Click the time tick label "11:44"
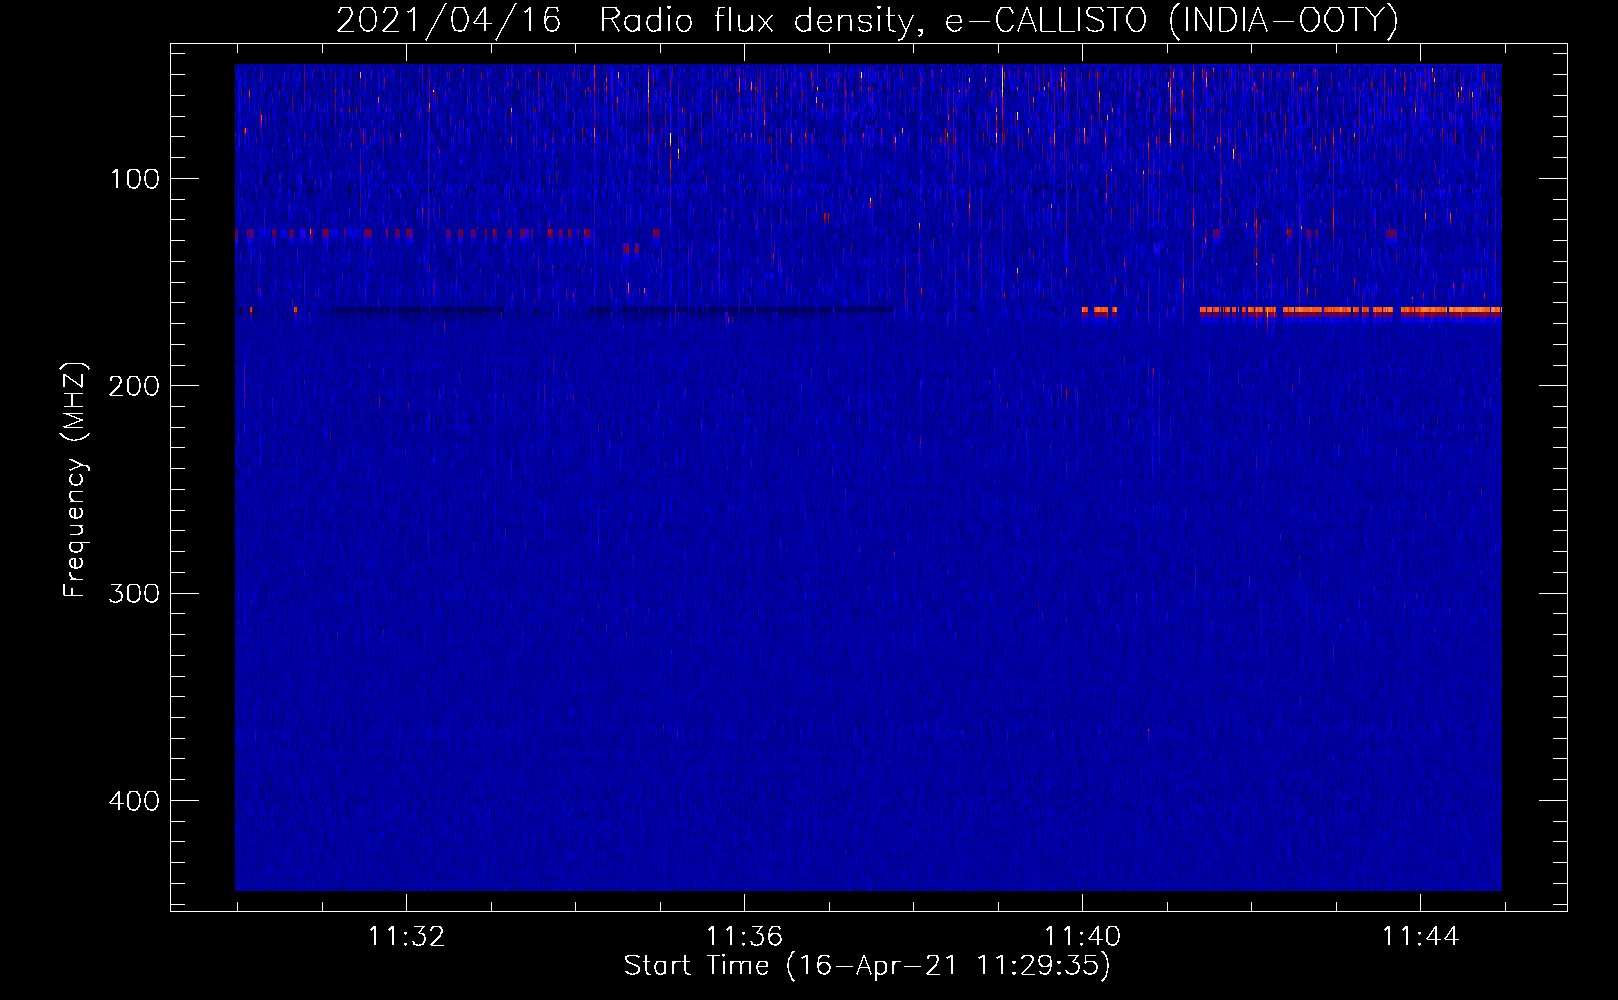1618x1000 pixels. click(1420, 937)
